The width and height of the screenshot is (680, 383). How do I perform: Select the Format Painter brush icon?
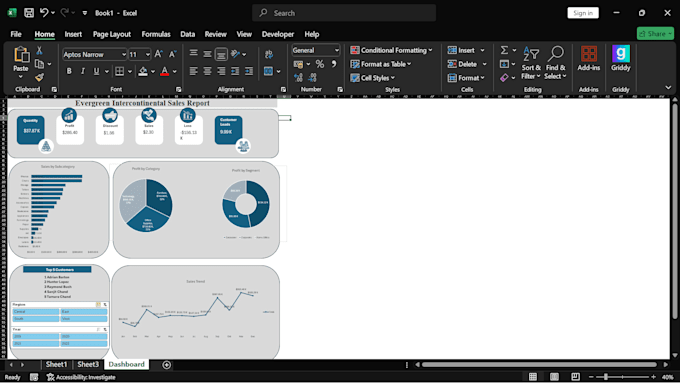click(x=39, y=78)
